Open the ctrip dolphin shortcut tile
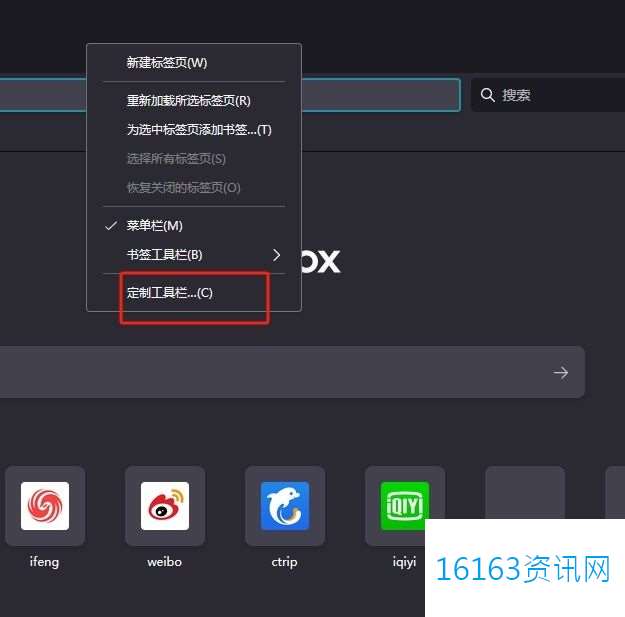 click(x=285, y=506)
